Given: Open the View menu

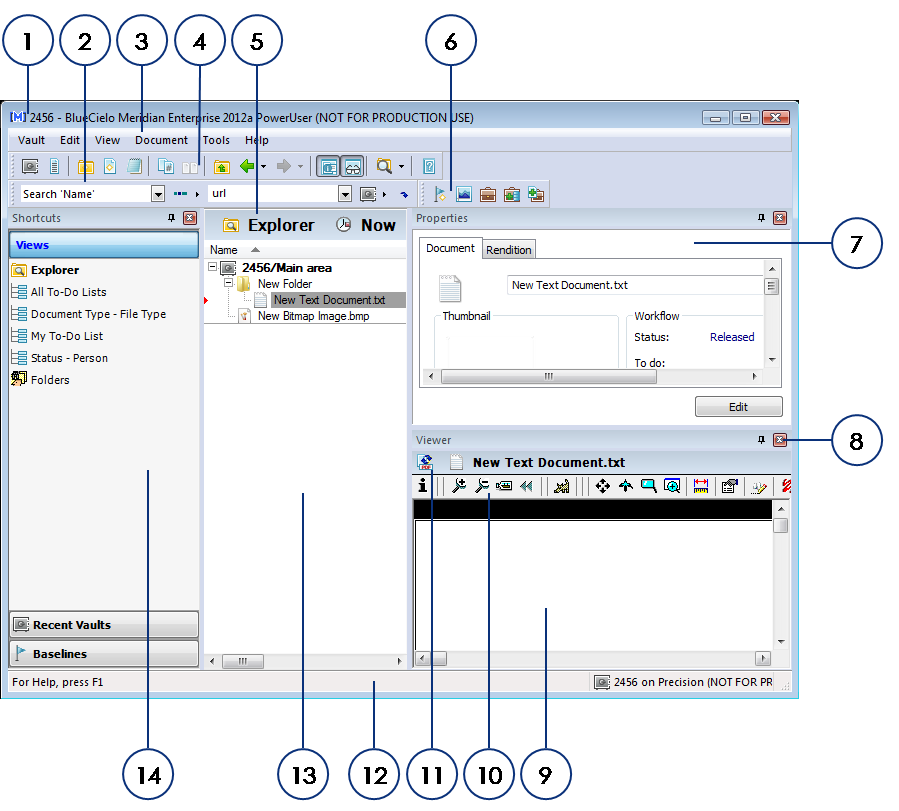Looking at the screenshot, I should point(107,140).
